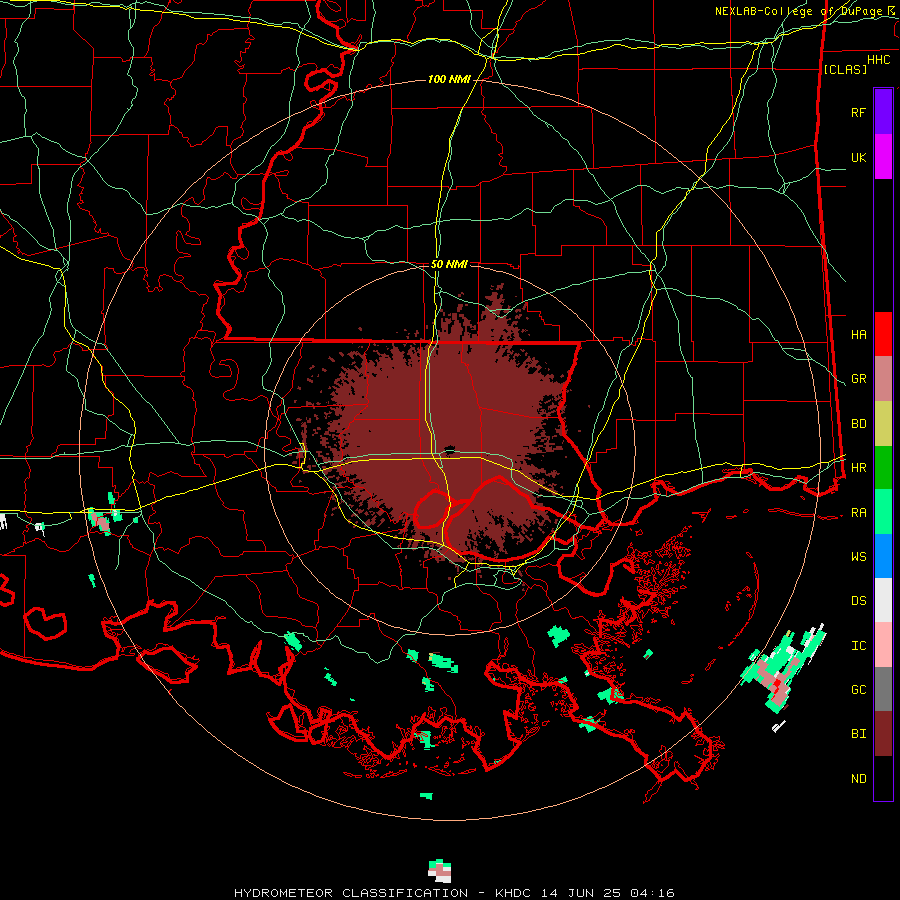Viewport: 900px width, 900px height.
Task: Click the 100 NMI range ring label
Action: pyautogui.click(x=449, y=79)
